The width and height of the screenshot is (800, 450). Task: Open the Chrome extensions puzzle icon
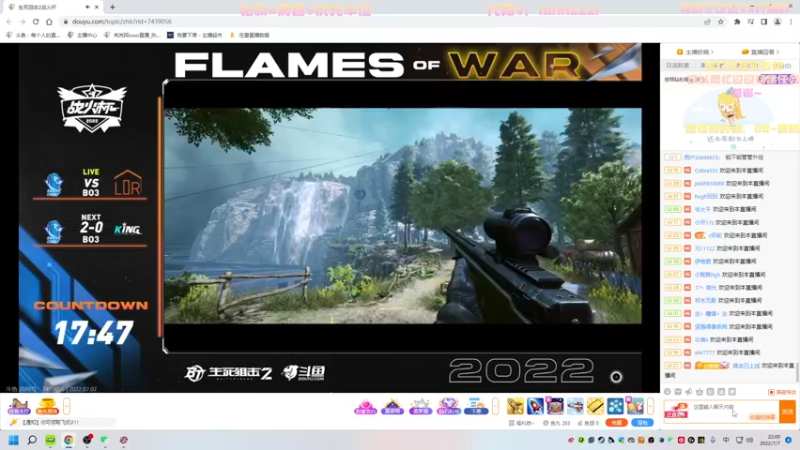(x=737, y=21)
